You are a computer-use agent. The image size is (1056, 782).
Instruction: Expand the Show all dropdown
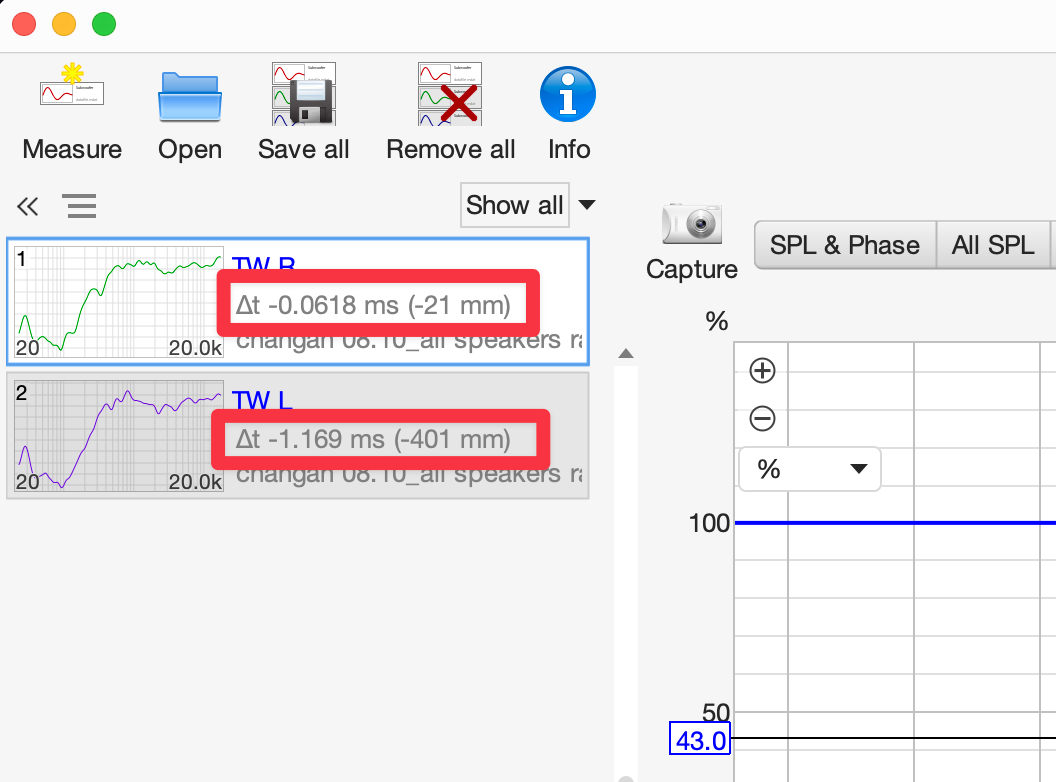pos(587,205)
